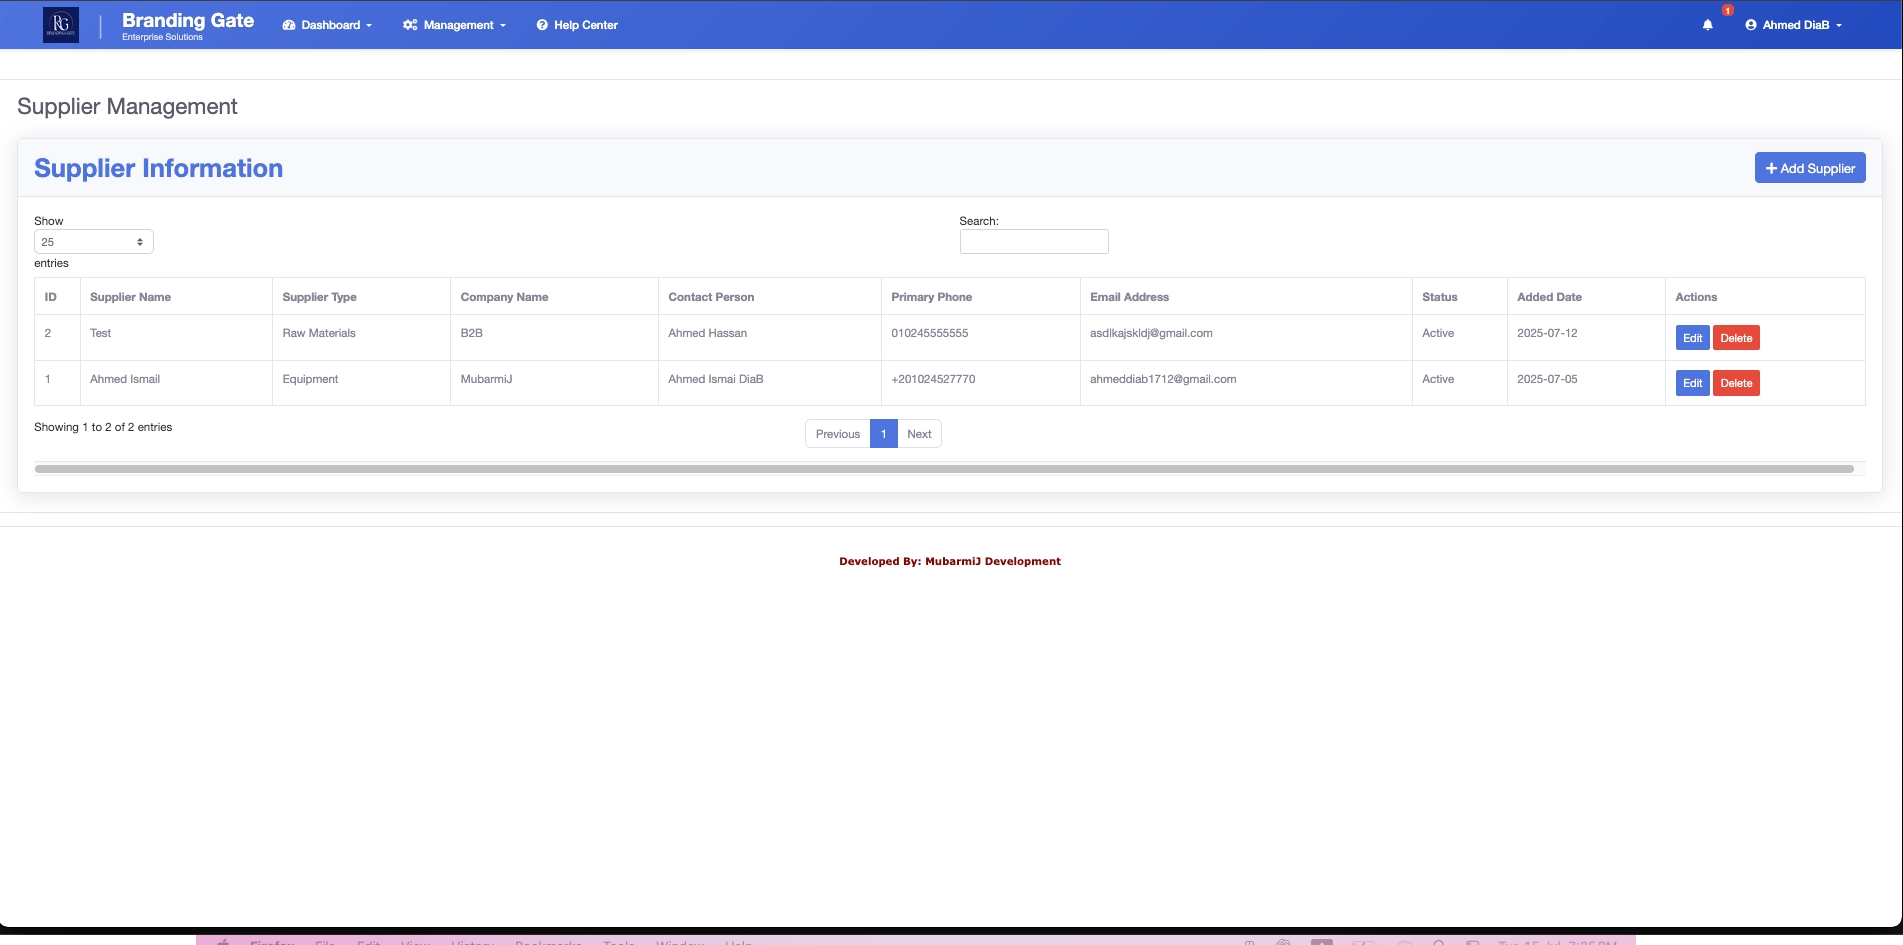Select page 1 in pagination
The width and height of the screenshot is (1903, 945).
click(x=883, y=434)
